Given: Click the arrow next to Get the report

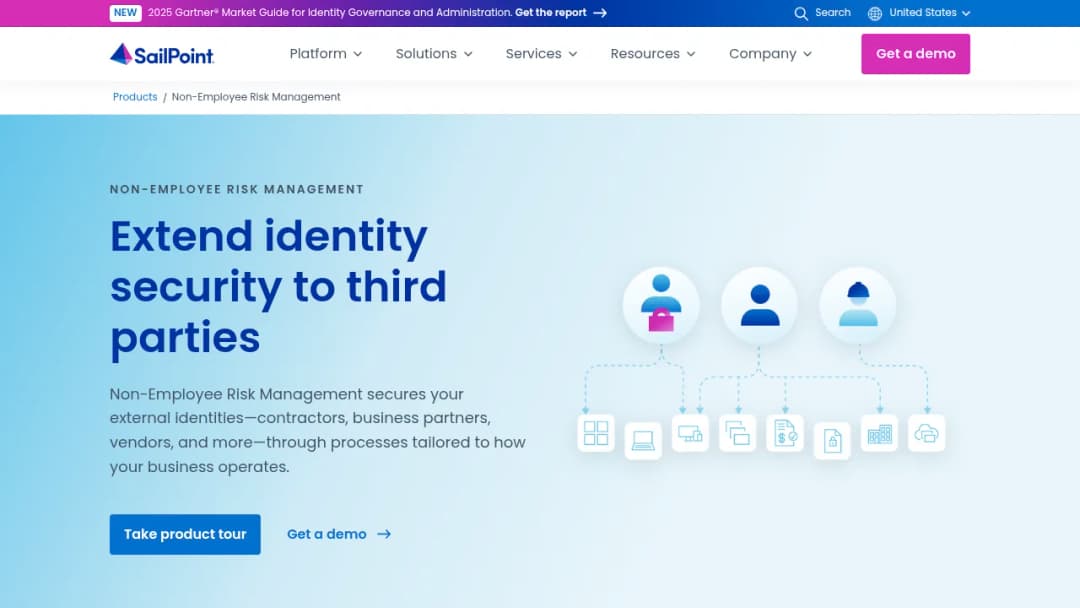Looking at the screenshot, I should [600, 13].
